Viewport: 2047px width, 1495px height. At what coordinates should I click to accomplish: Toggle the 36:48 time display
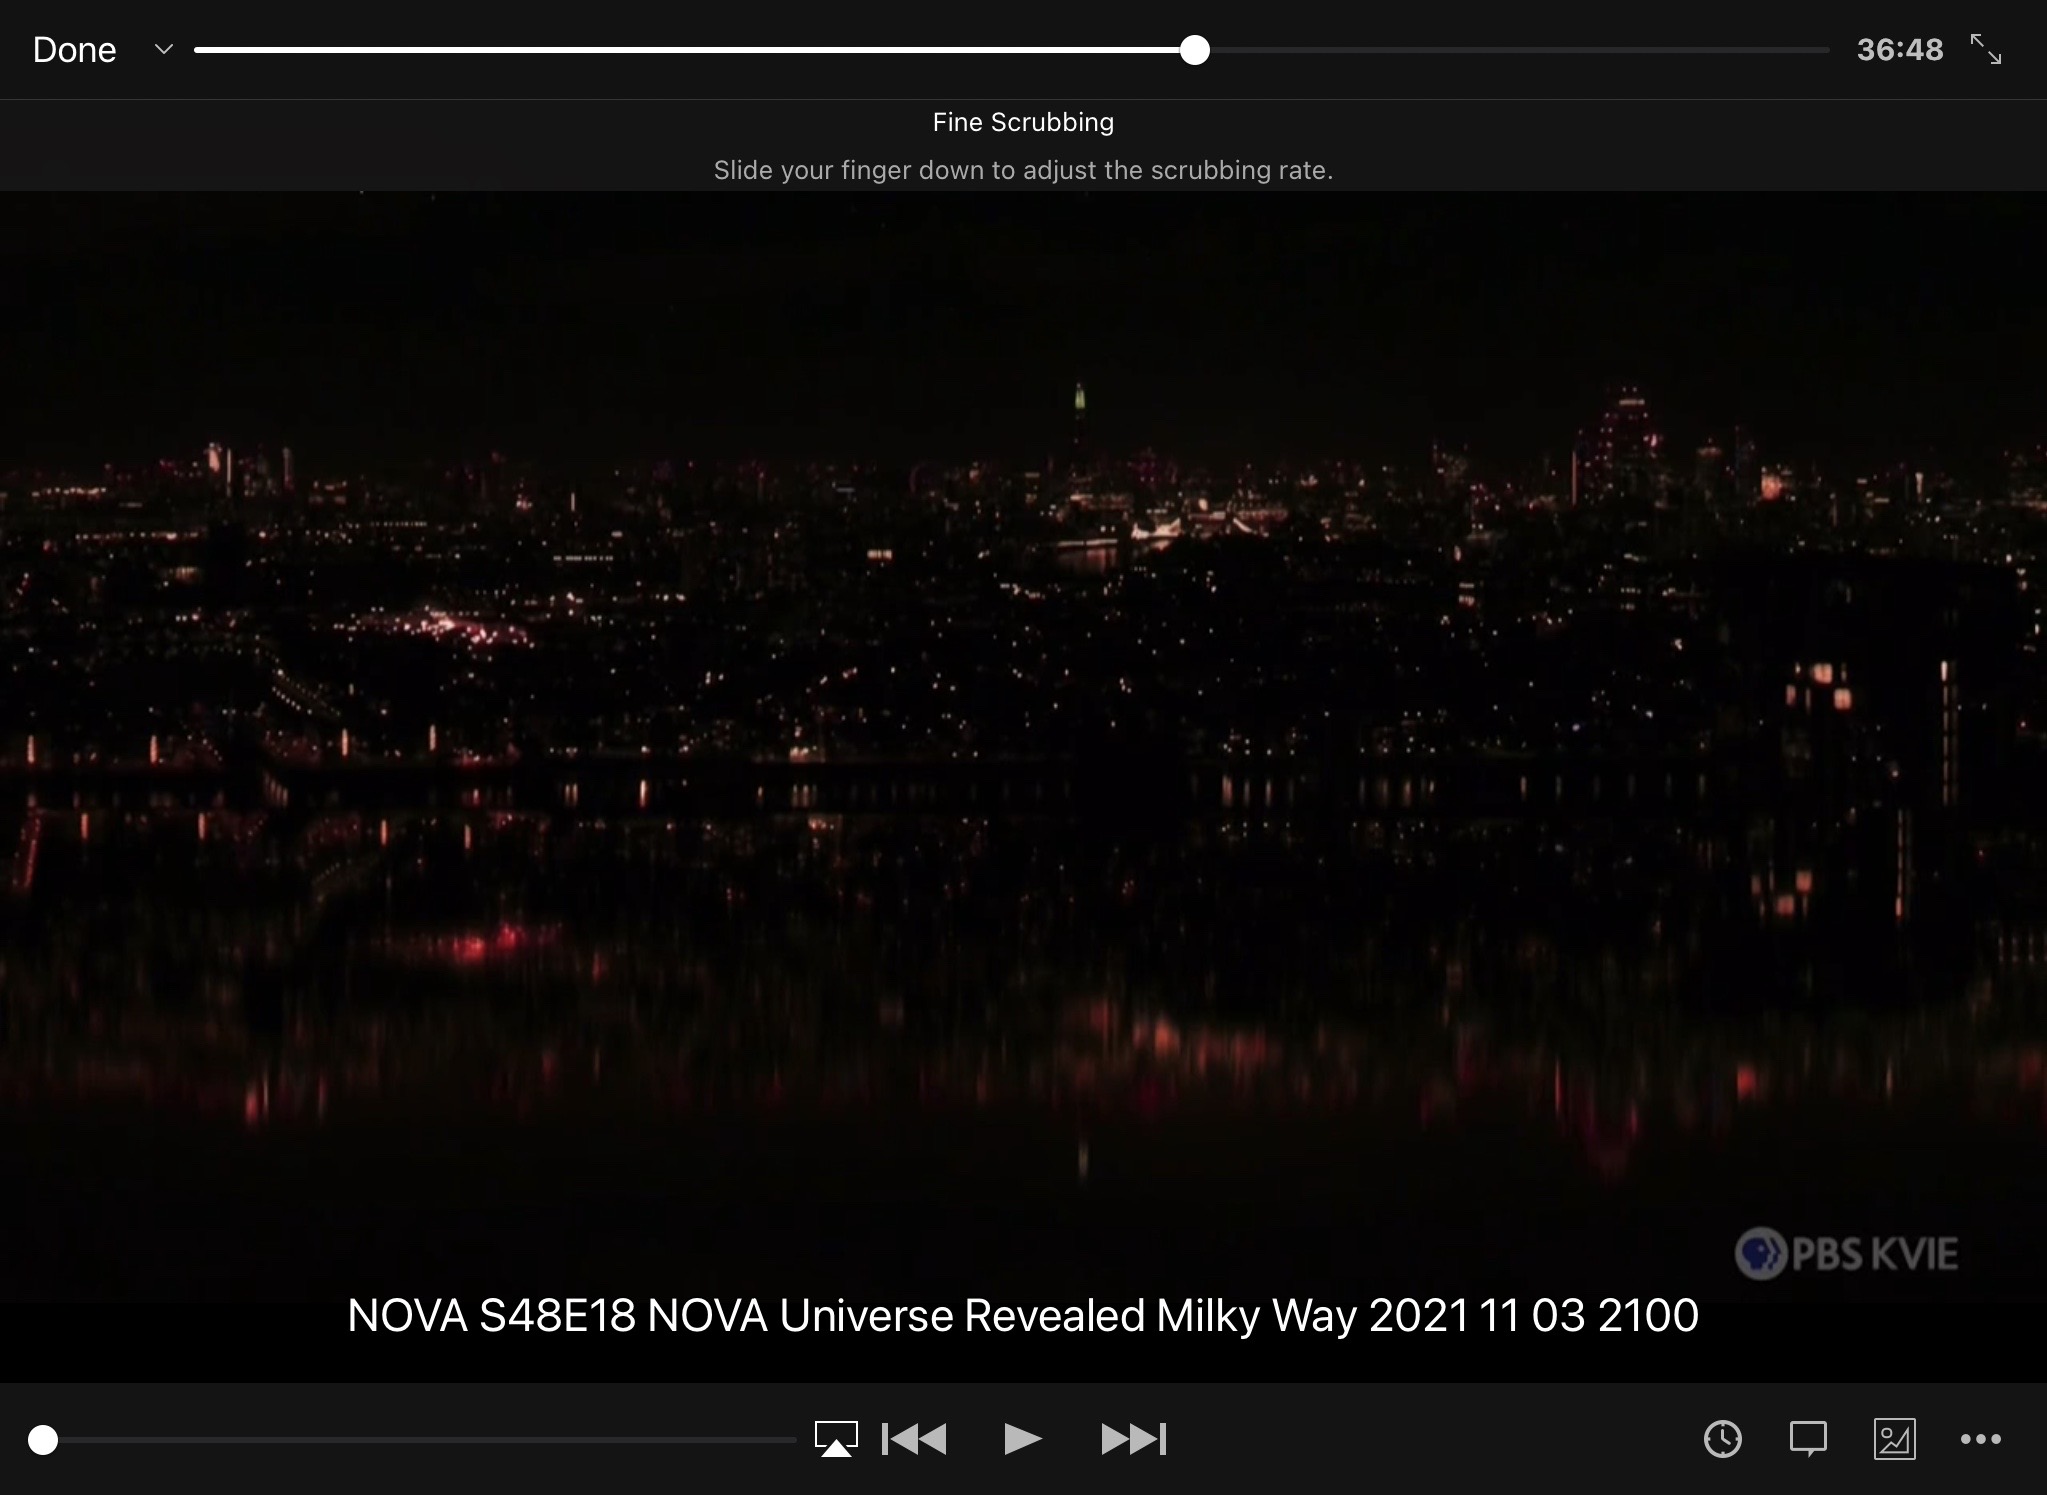pos(1899,50)
